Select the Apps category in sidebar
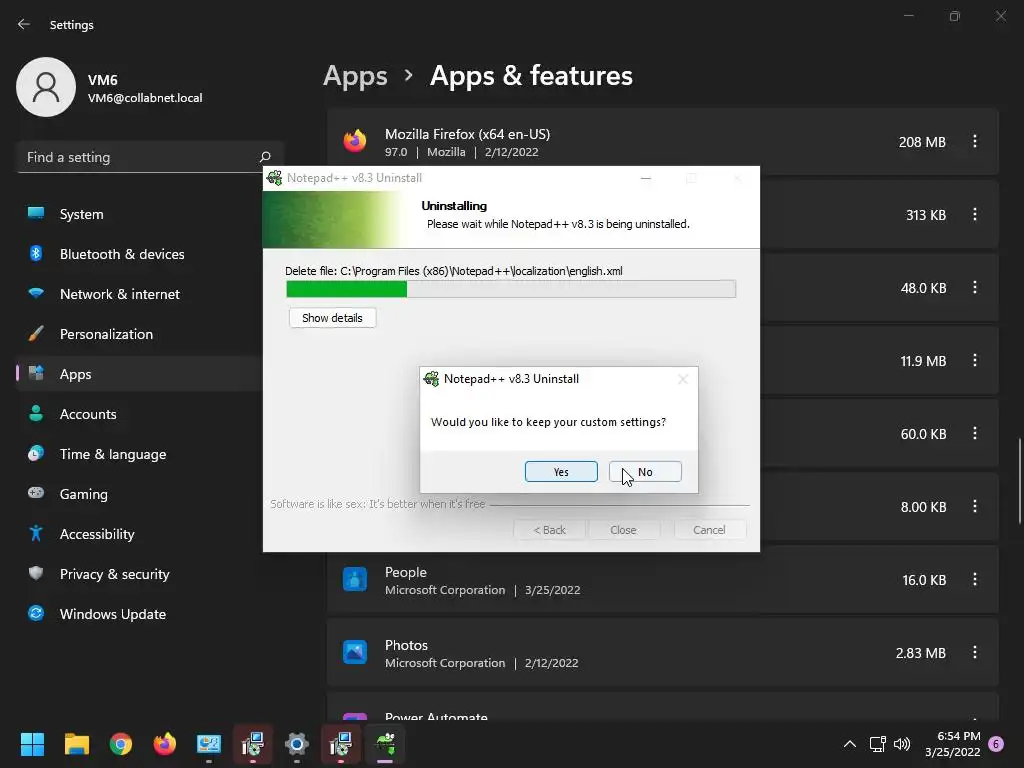Screen dimensions: 1024x768 click(x=140, y=374)
